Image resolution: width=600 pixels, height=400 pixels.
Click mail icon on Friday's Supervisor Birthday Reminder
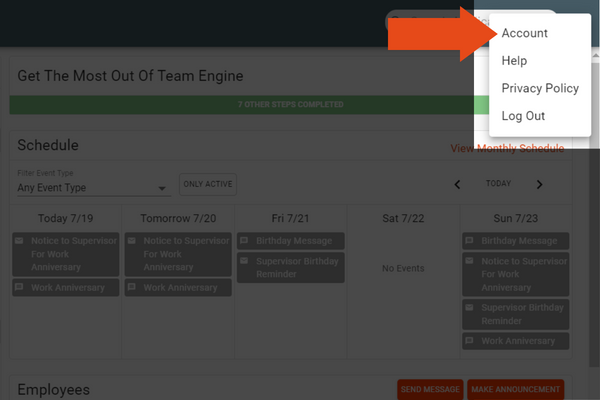[244, 261]
